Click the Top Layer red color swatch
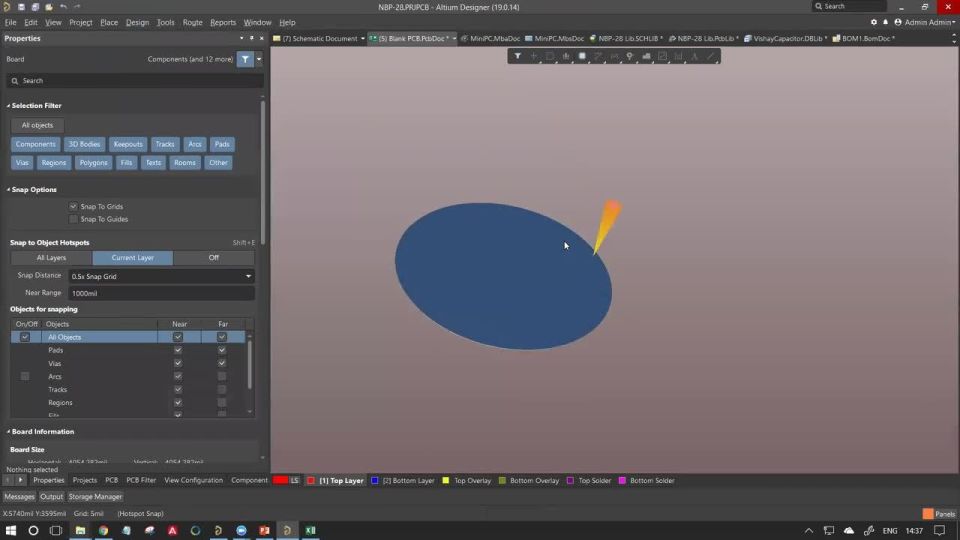Viewport: 960px width, 540px height. 311,481
